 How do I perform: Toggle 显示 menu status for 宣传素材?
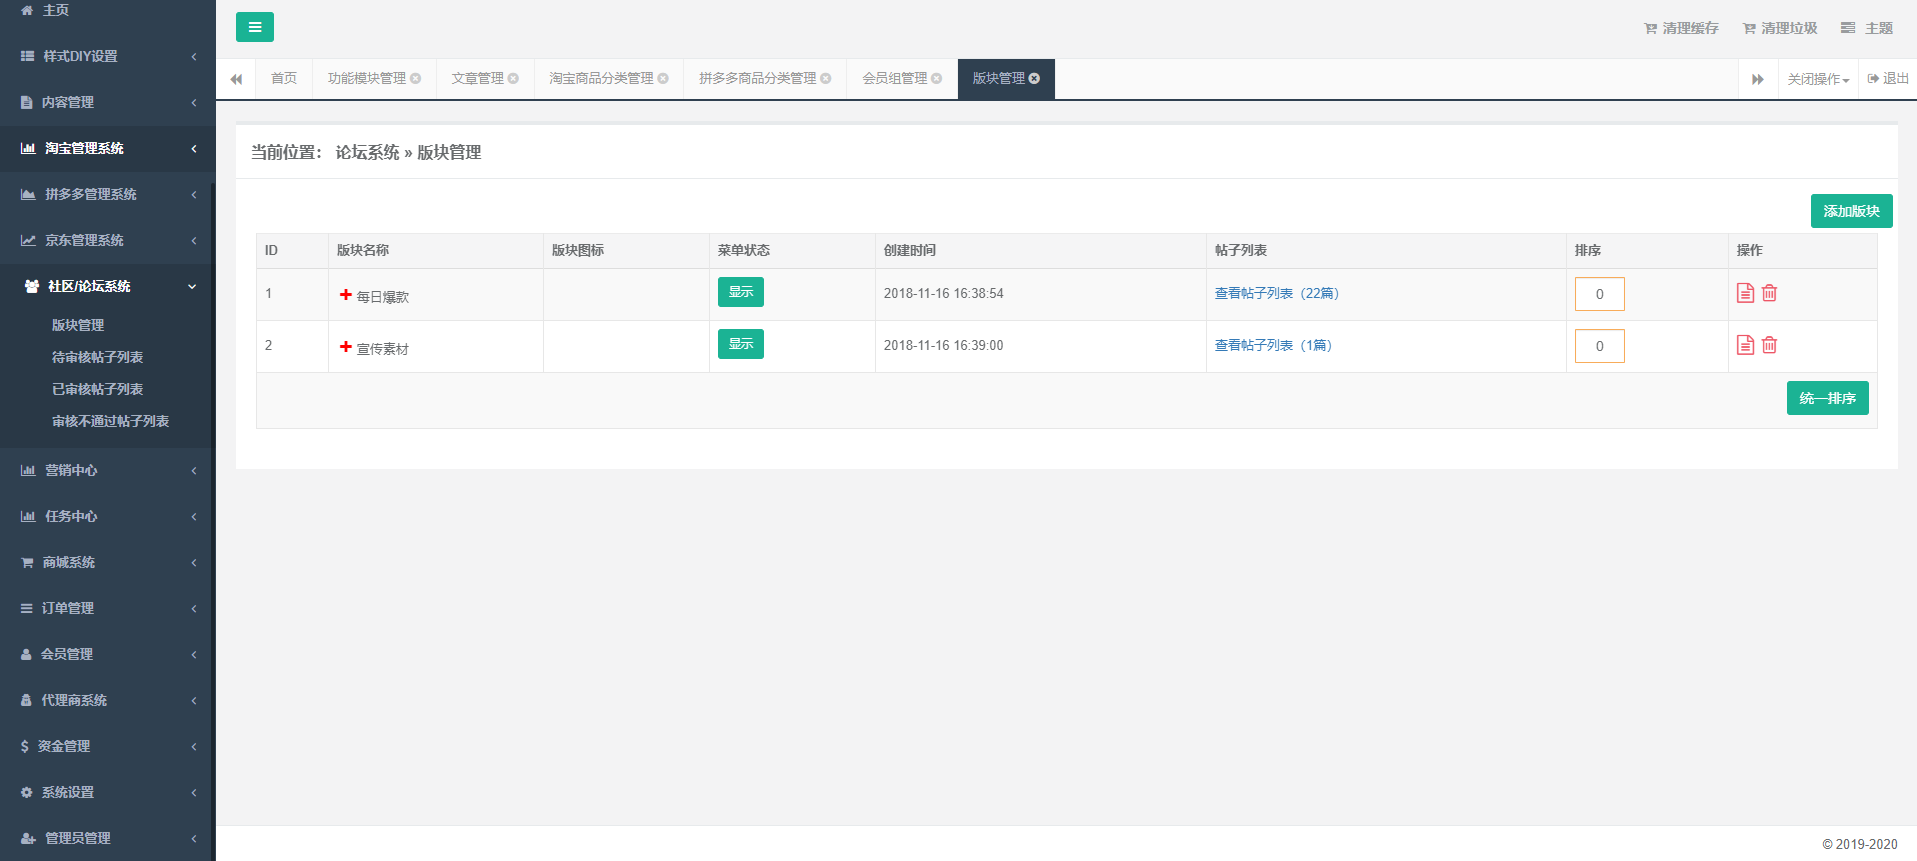pyautogui.click(x=740, y=344)
